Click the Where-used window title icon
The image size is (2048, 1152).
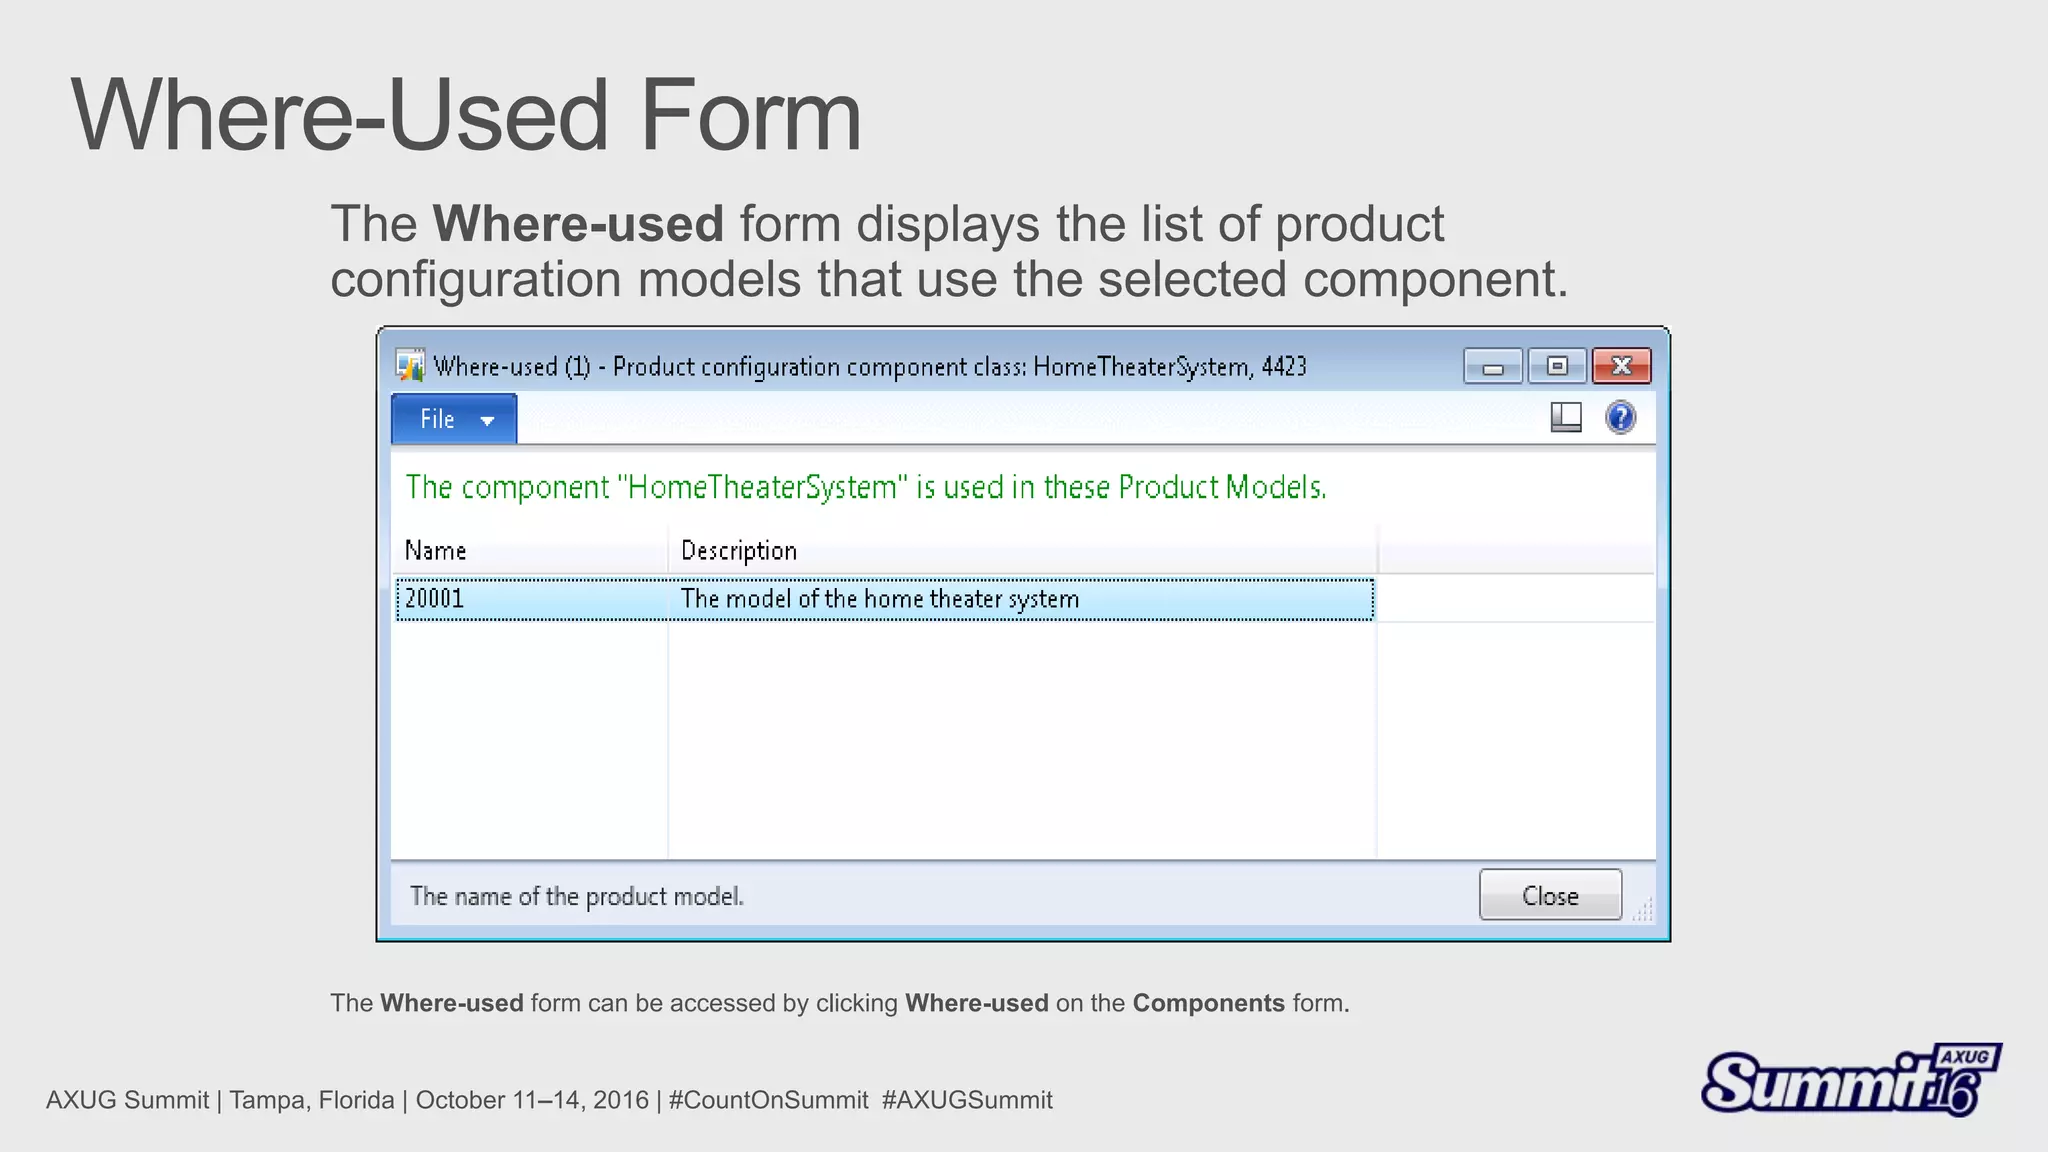pos(410,366)
